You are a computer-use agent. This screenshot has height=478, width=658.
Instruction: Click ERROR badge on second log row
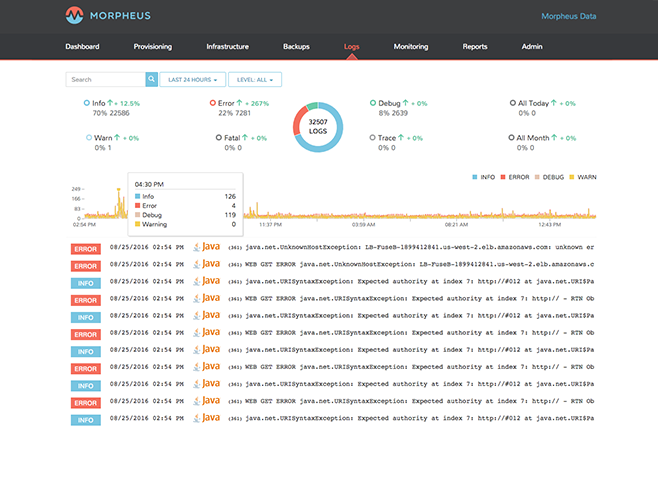click(x=86, y=266)
